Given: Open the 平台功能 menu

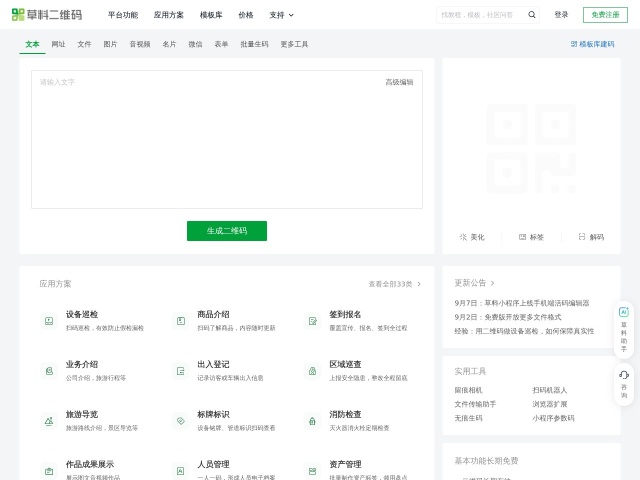Looking at the screenshot, I should 123,15.
